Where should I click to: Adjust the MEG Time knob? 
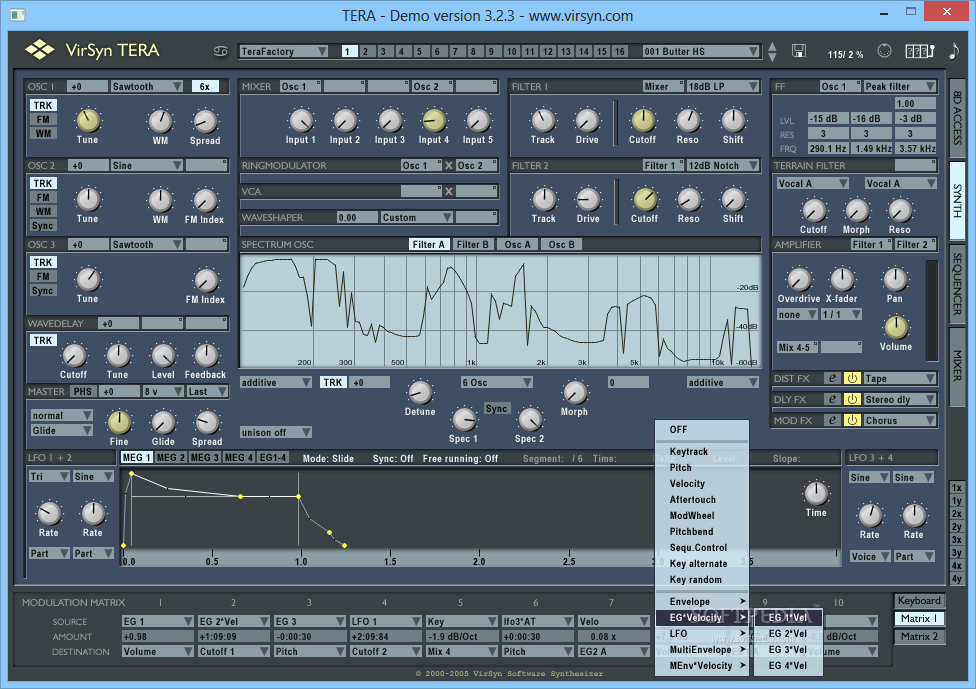tap(816, 493)
